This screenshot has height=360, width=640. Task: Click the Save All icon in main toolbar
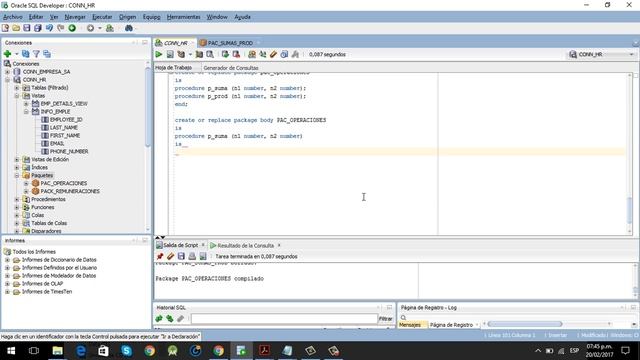(38, 28)
